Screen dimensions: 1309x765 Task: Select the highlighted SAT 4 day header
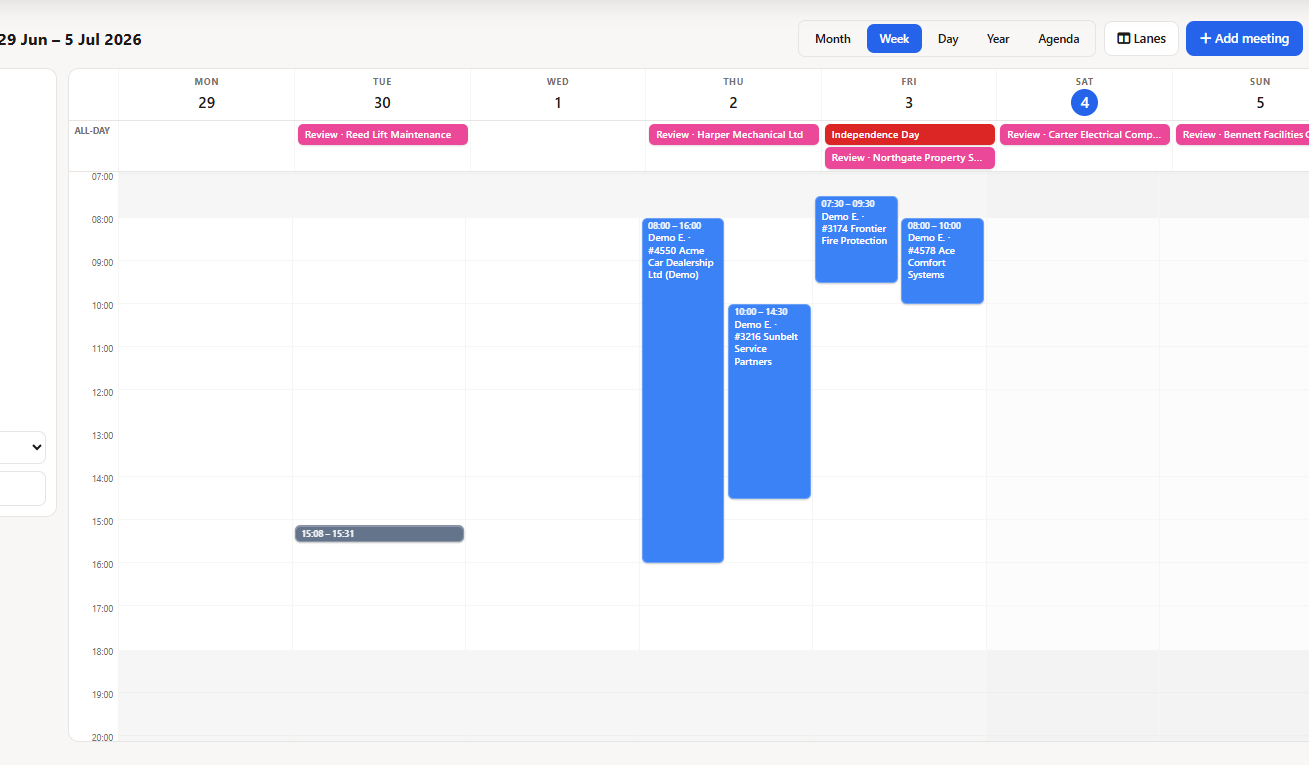pos(1084,94)
